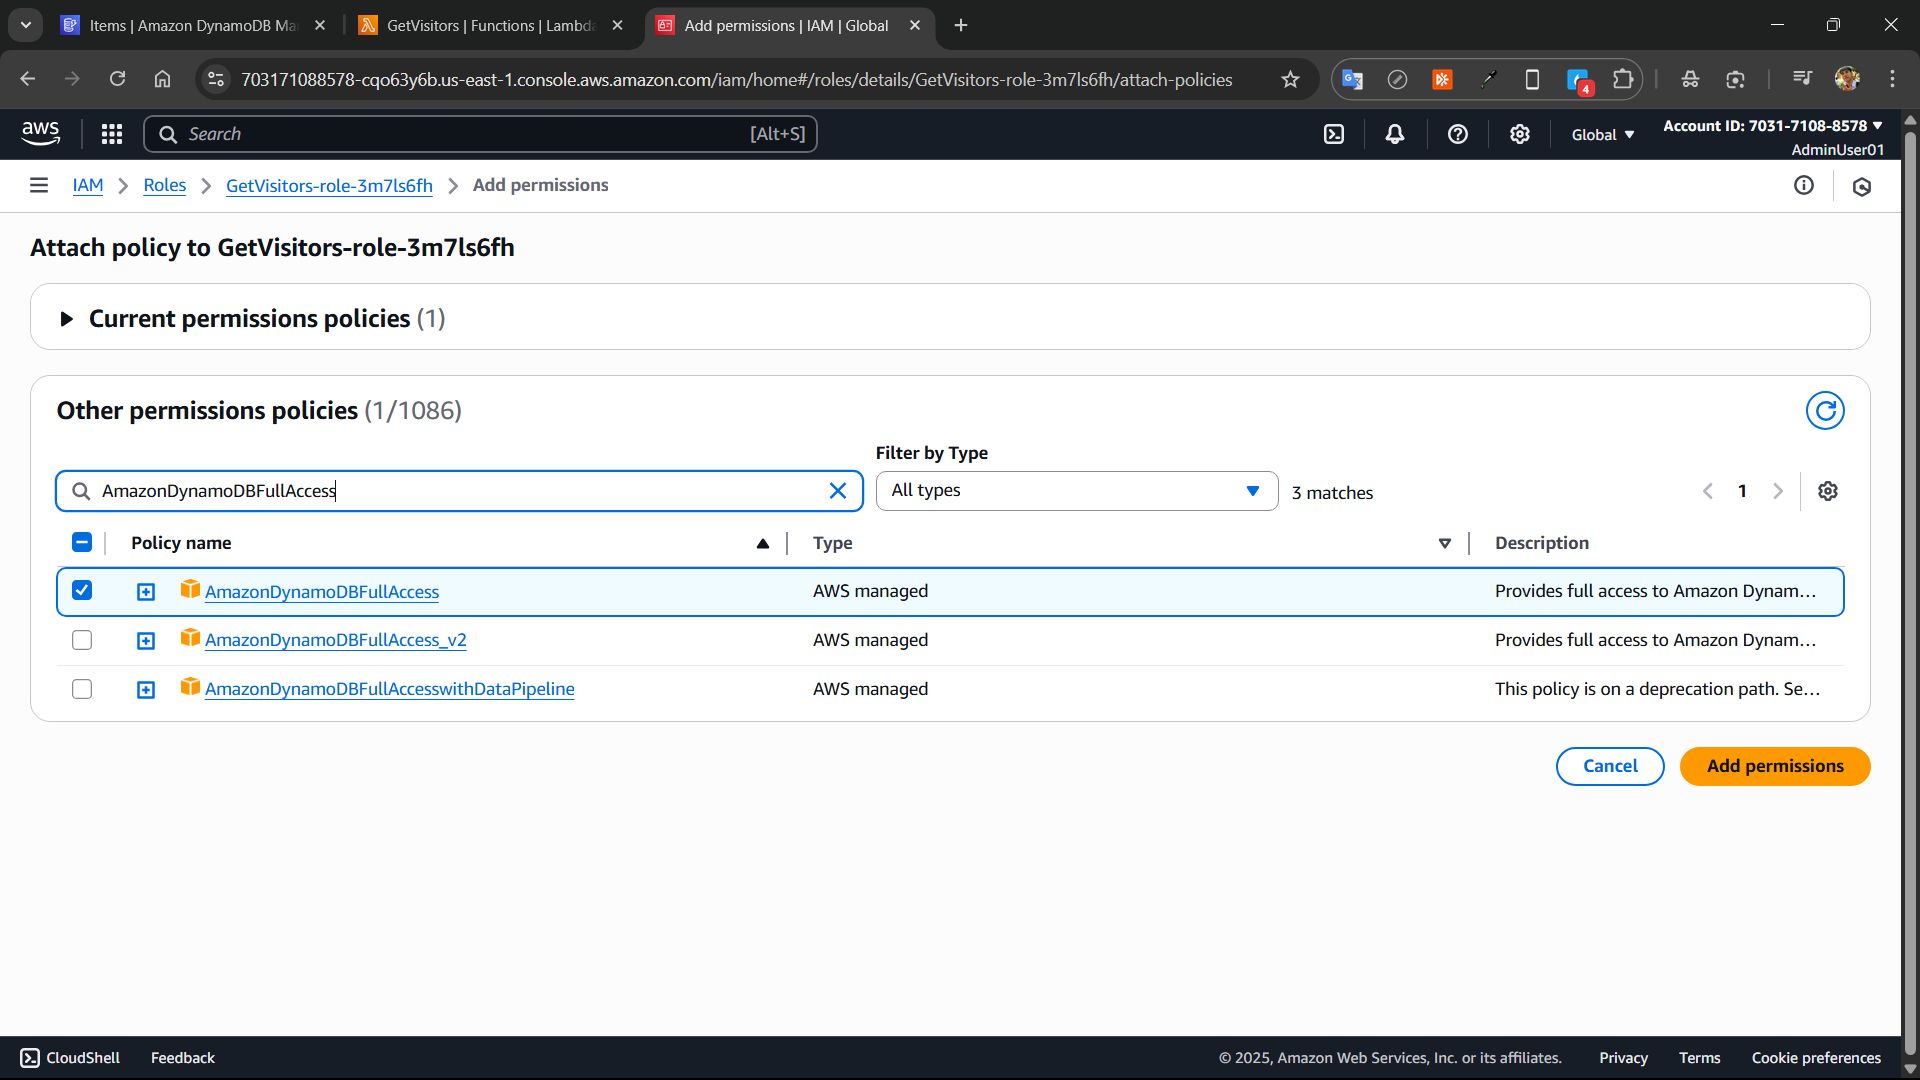Open the Chrome profile avatar
The width and height of the screenshot is (1920, 1080).
tap(1847, 79)
